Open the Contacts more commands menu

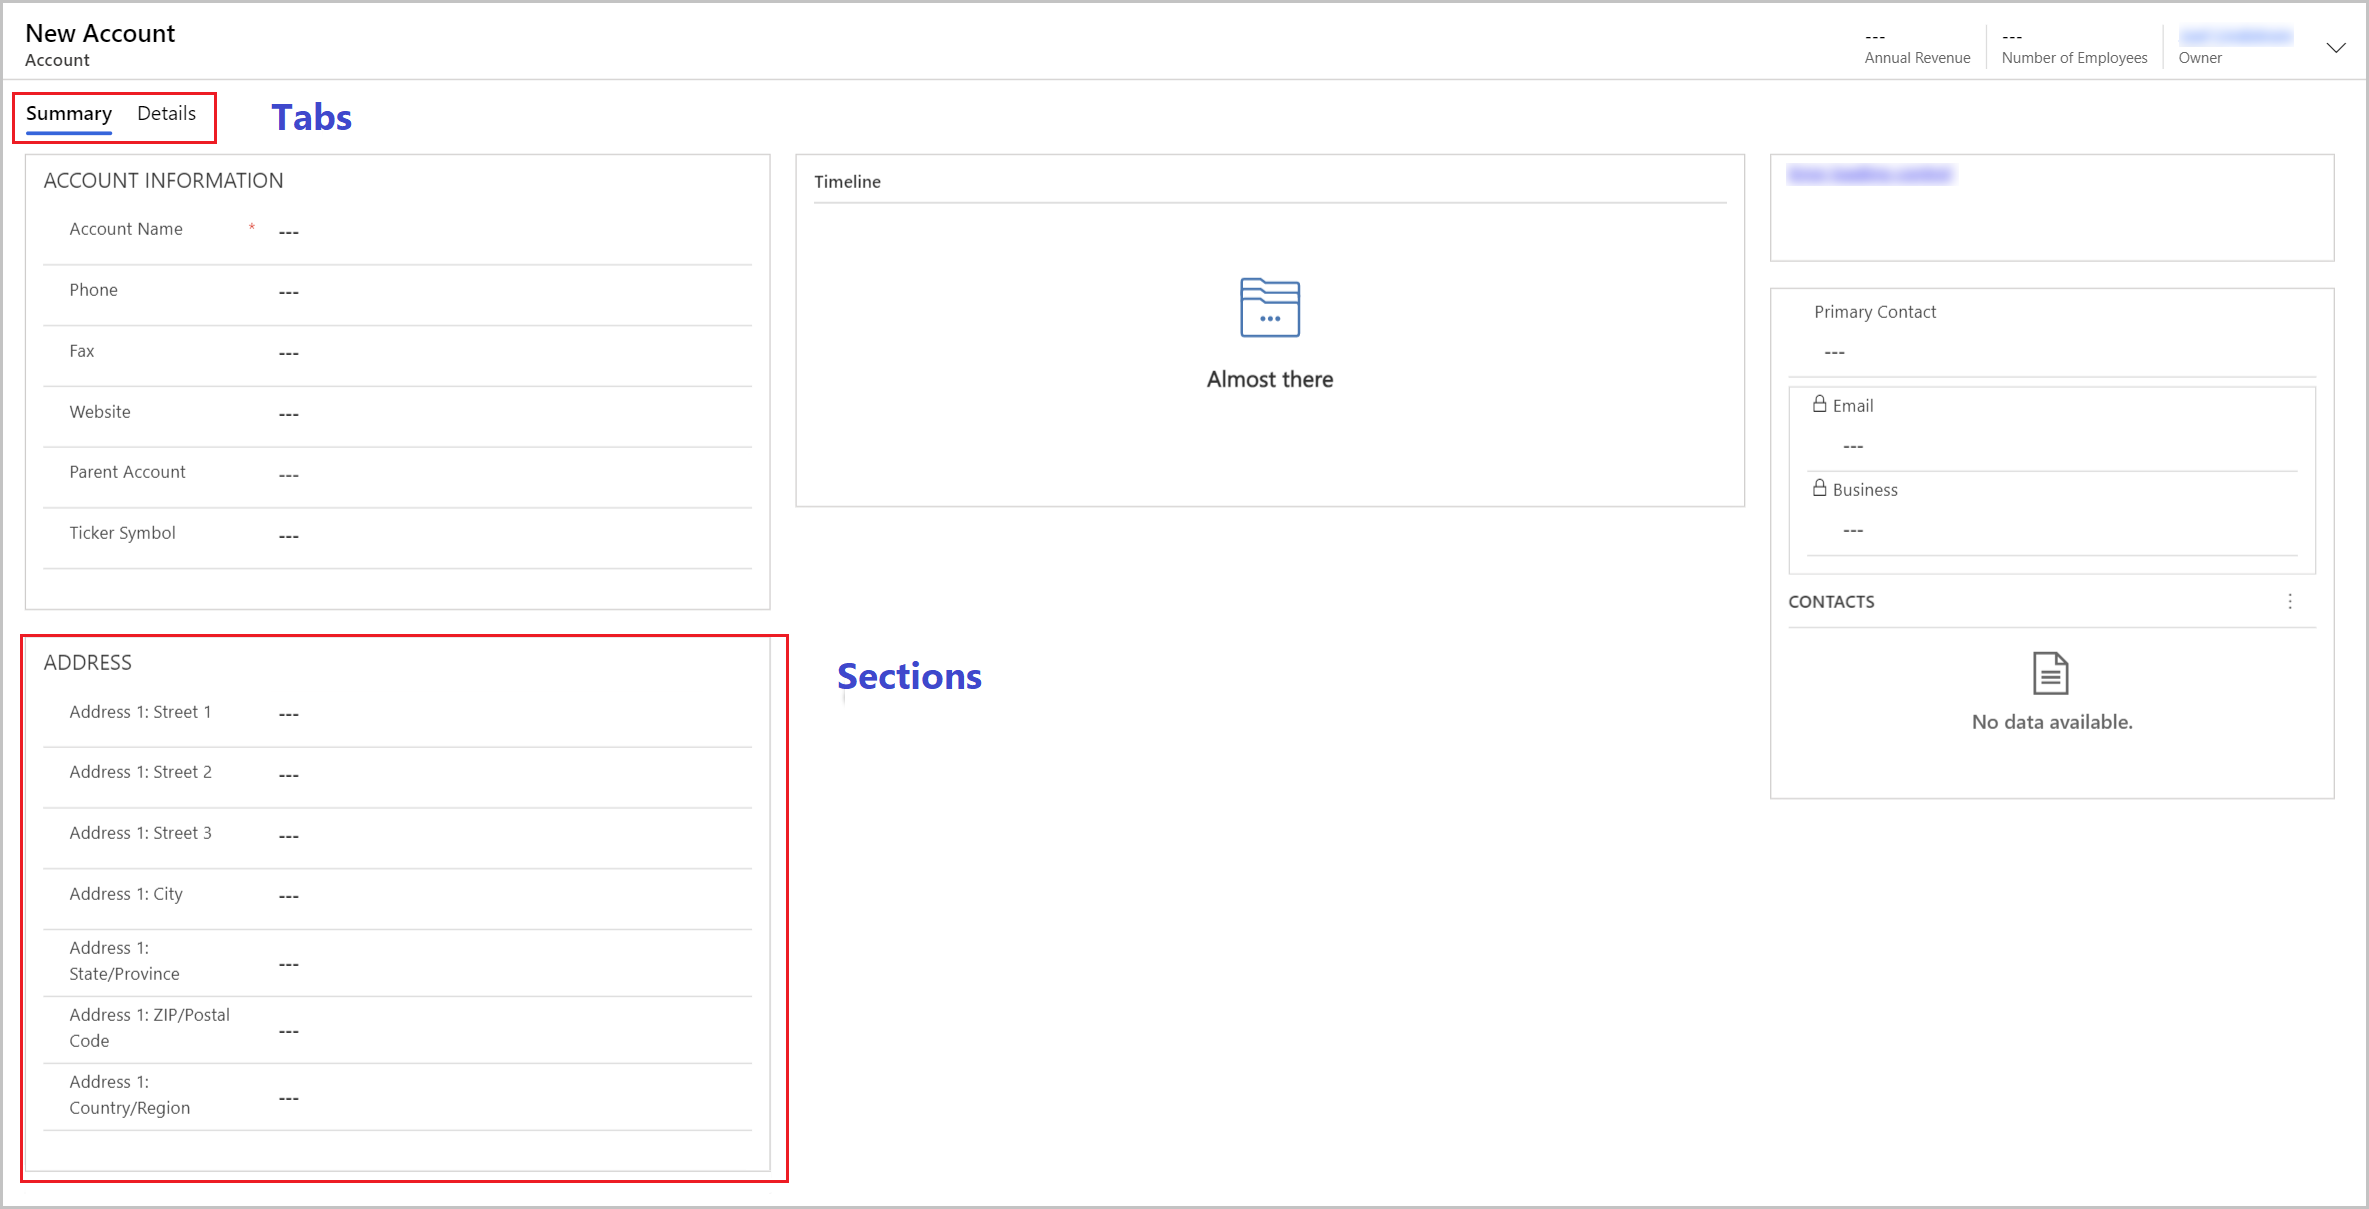point(2290,601)
